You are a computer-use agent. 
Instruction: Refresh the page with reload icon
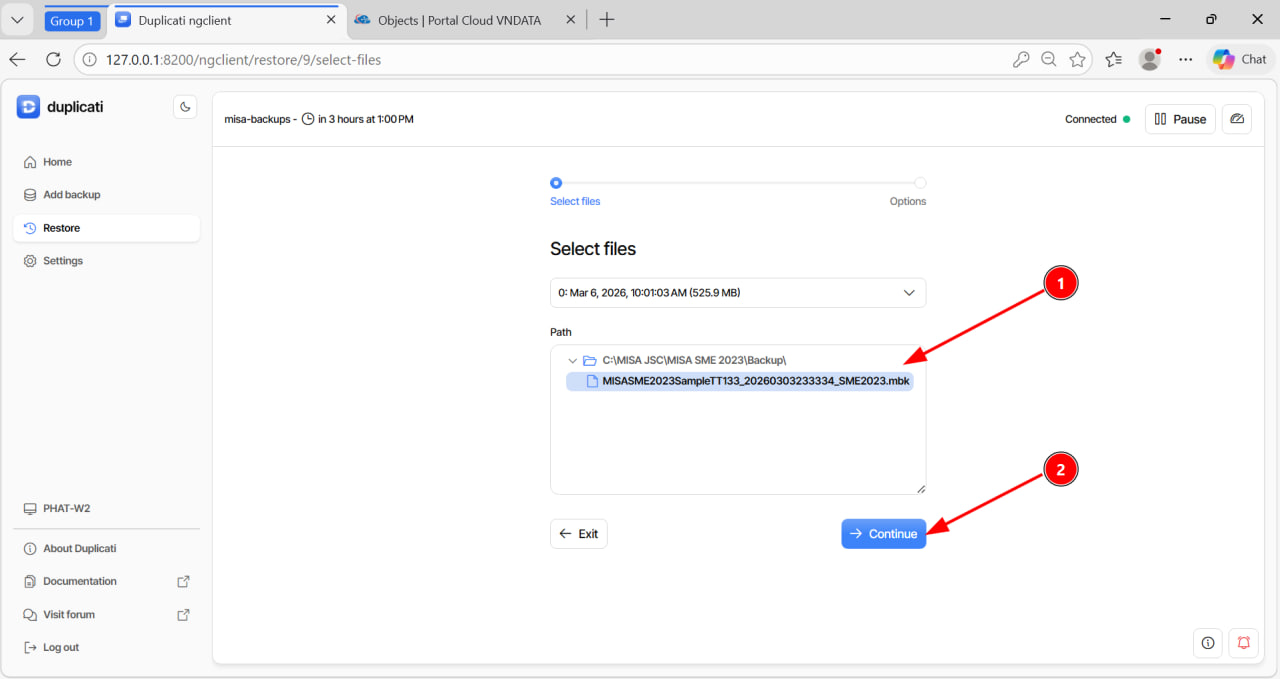[52, 60]
